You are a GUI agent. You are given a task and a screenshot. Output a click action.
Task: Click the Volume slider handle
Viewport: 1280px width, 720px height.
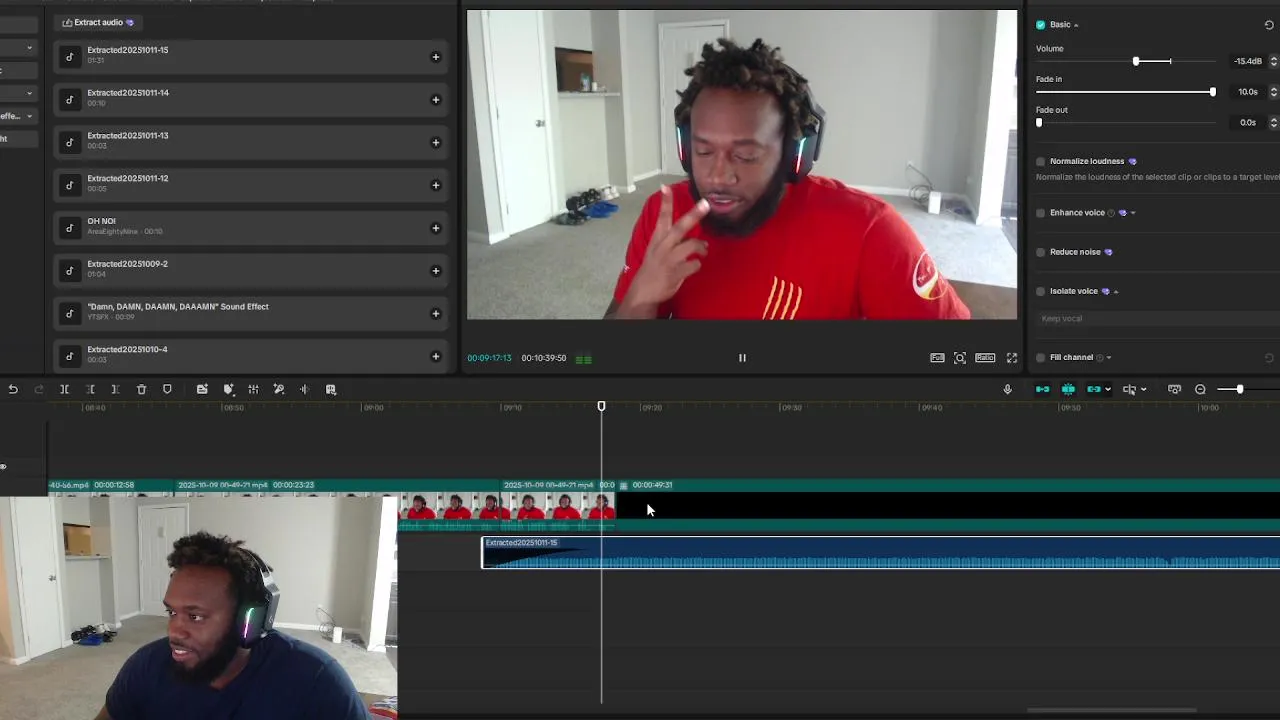pos(1136,61)
